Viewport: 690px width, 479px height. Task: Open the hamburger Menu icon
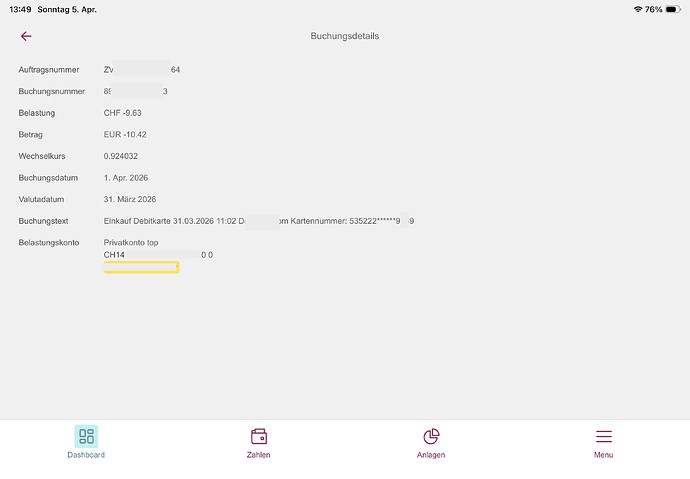[603, 436]
